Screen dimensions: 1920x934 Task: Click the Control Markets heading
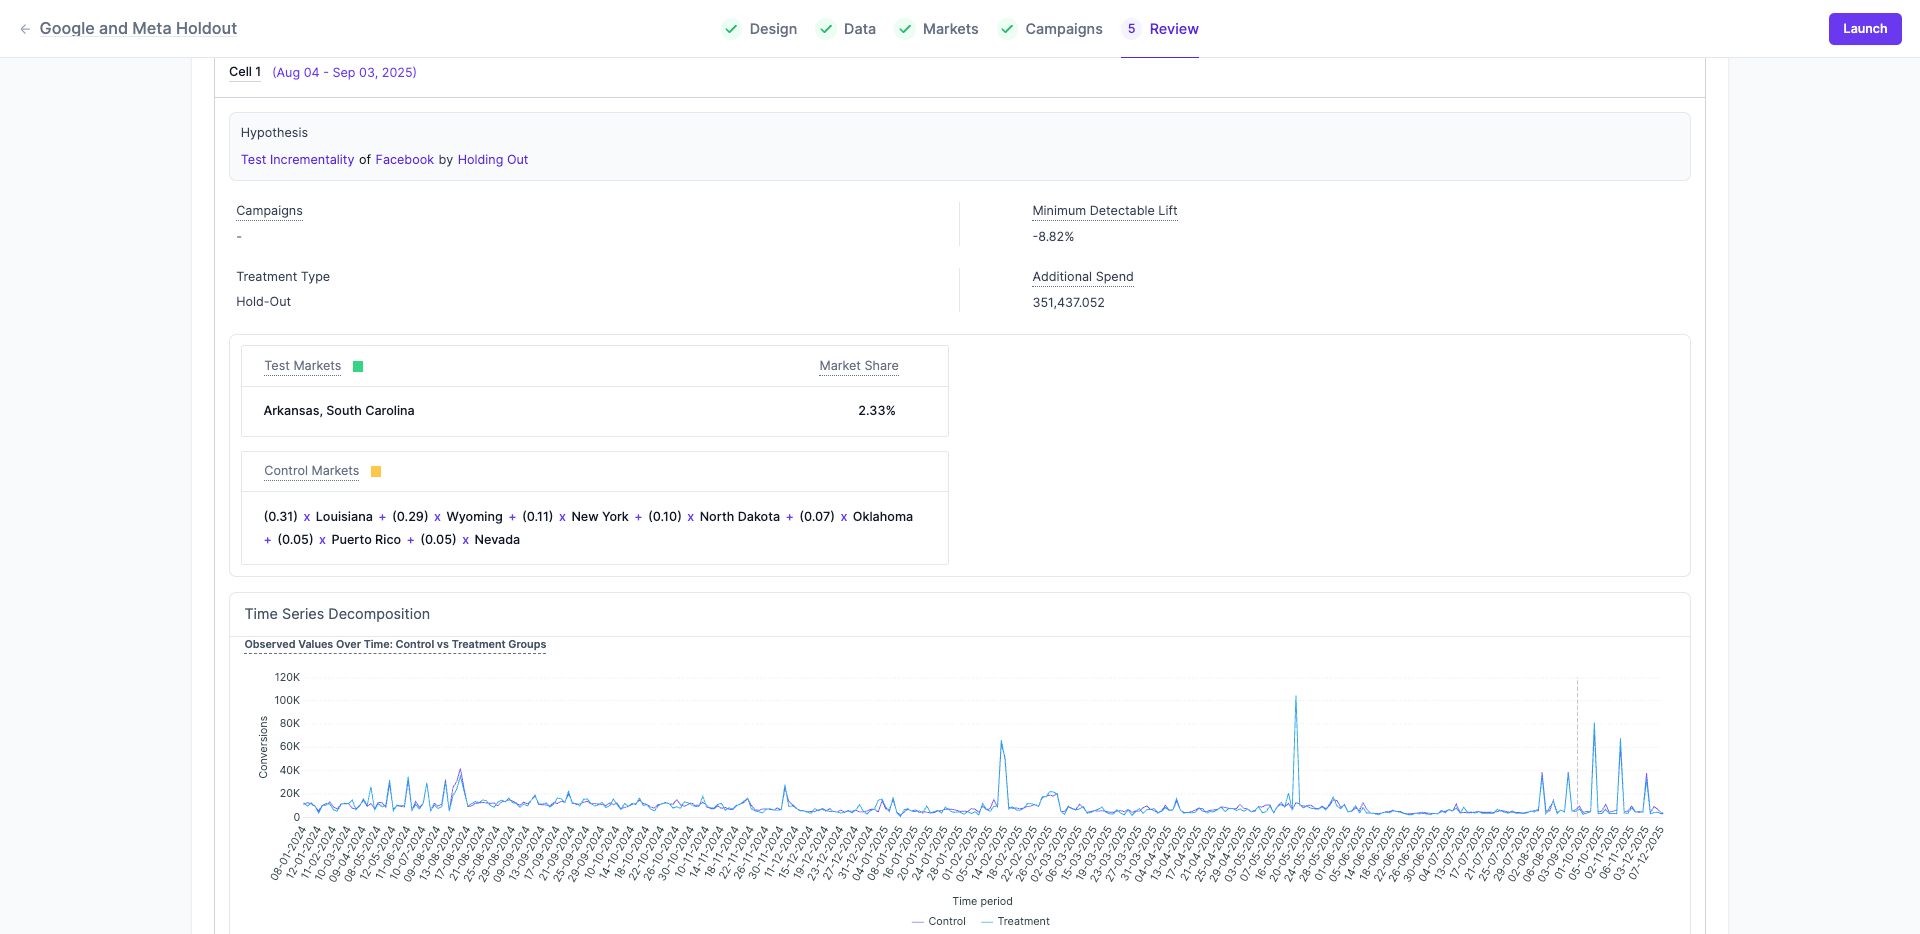tap(311, 471)
